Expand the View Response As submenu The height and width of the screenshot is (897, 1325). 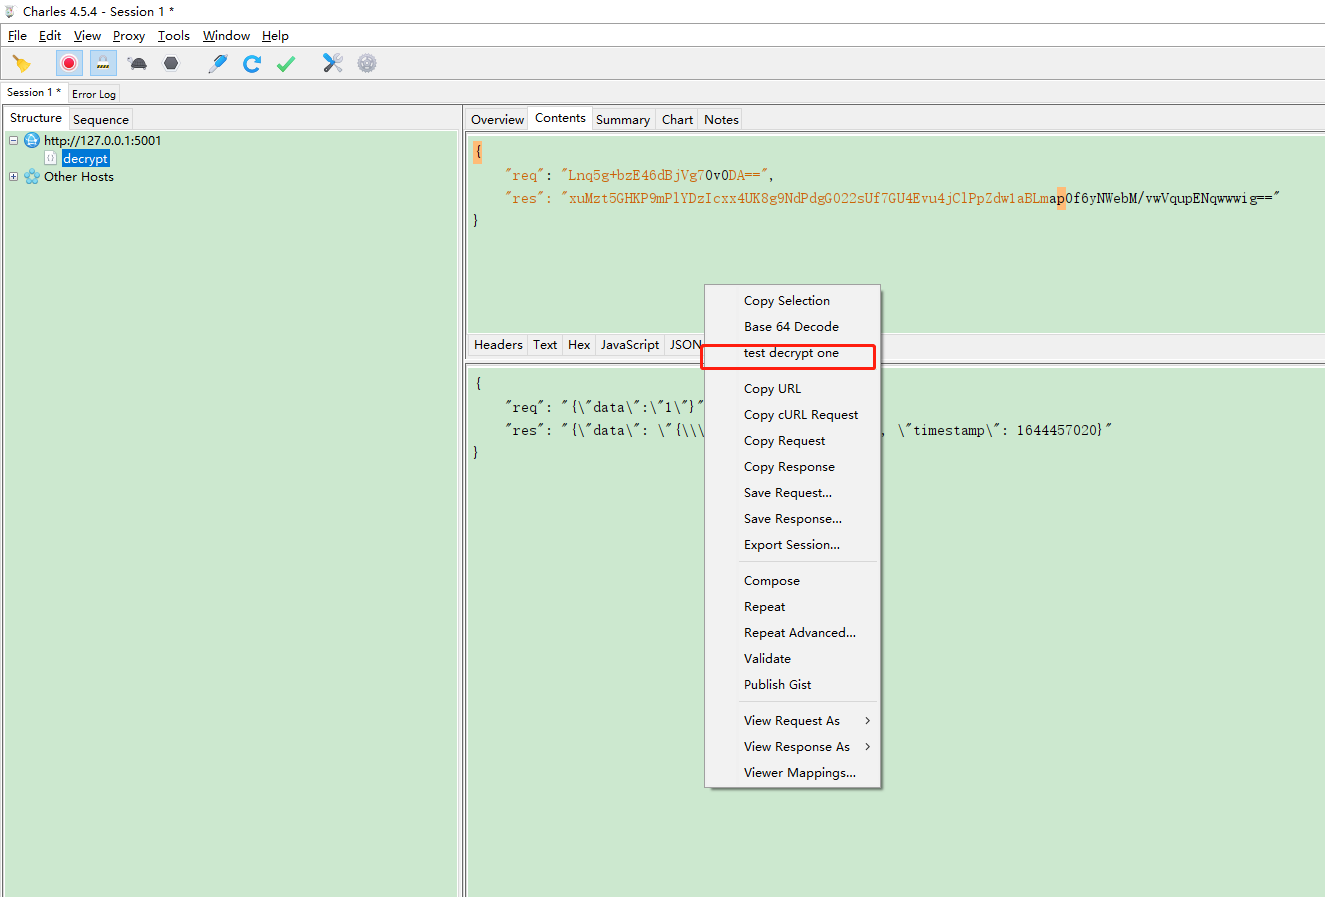[796, 747]
